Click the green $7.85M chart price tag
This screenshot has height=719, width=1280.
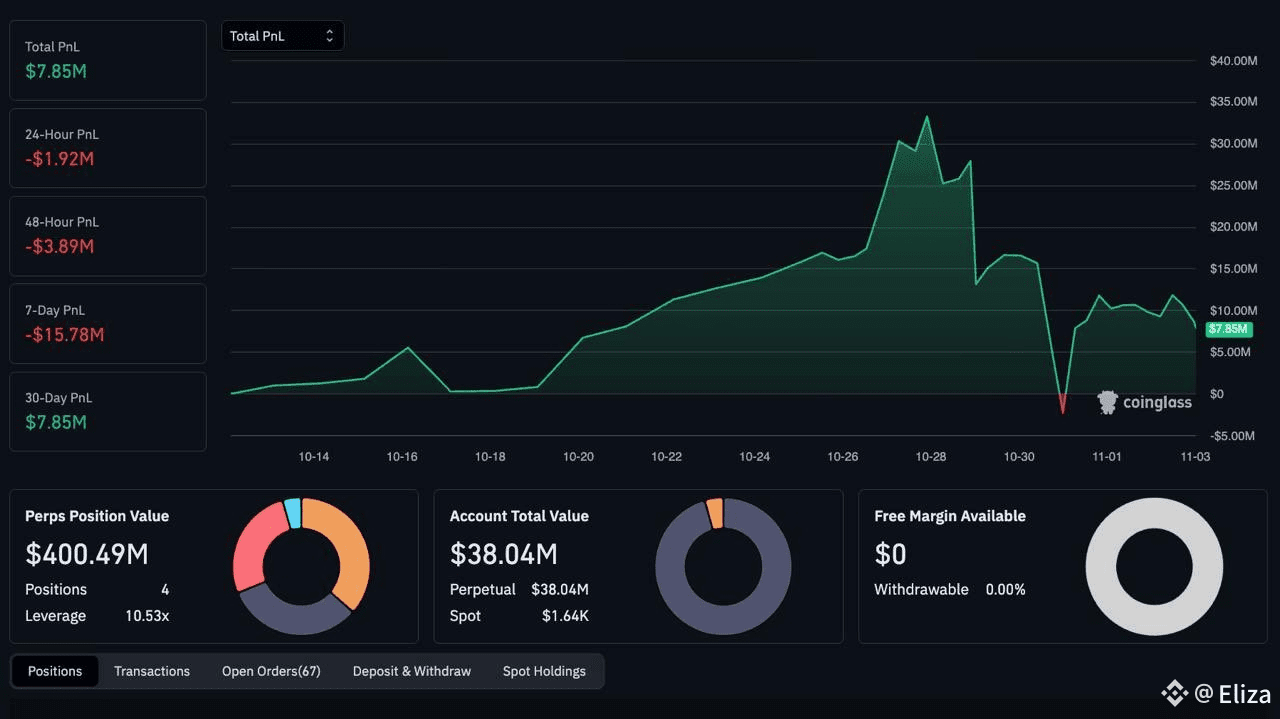(1229, 329)
